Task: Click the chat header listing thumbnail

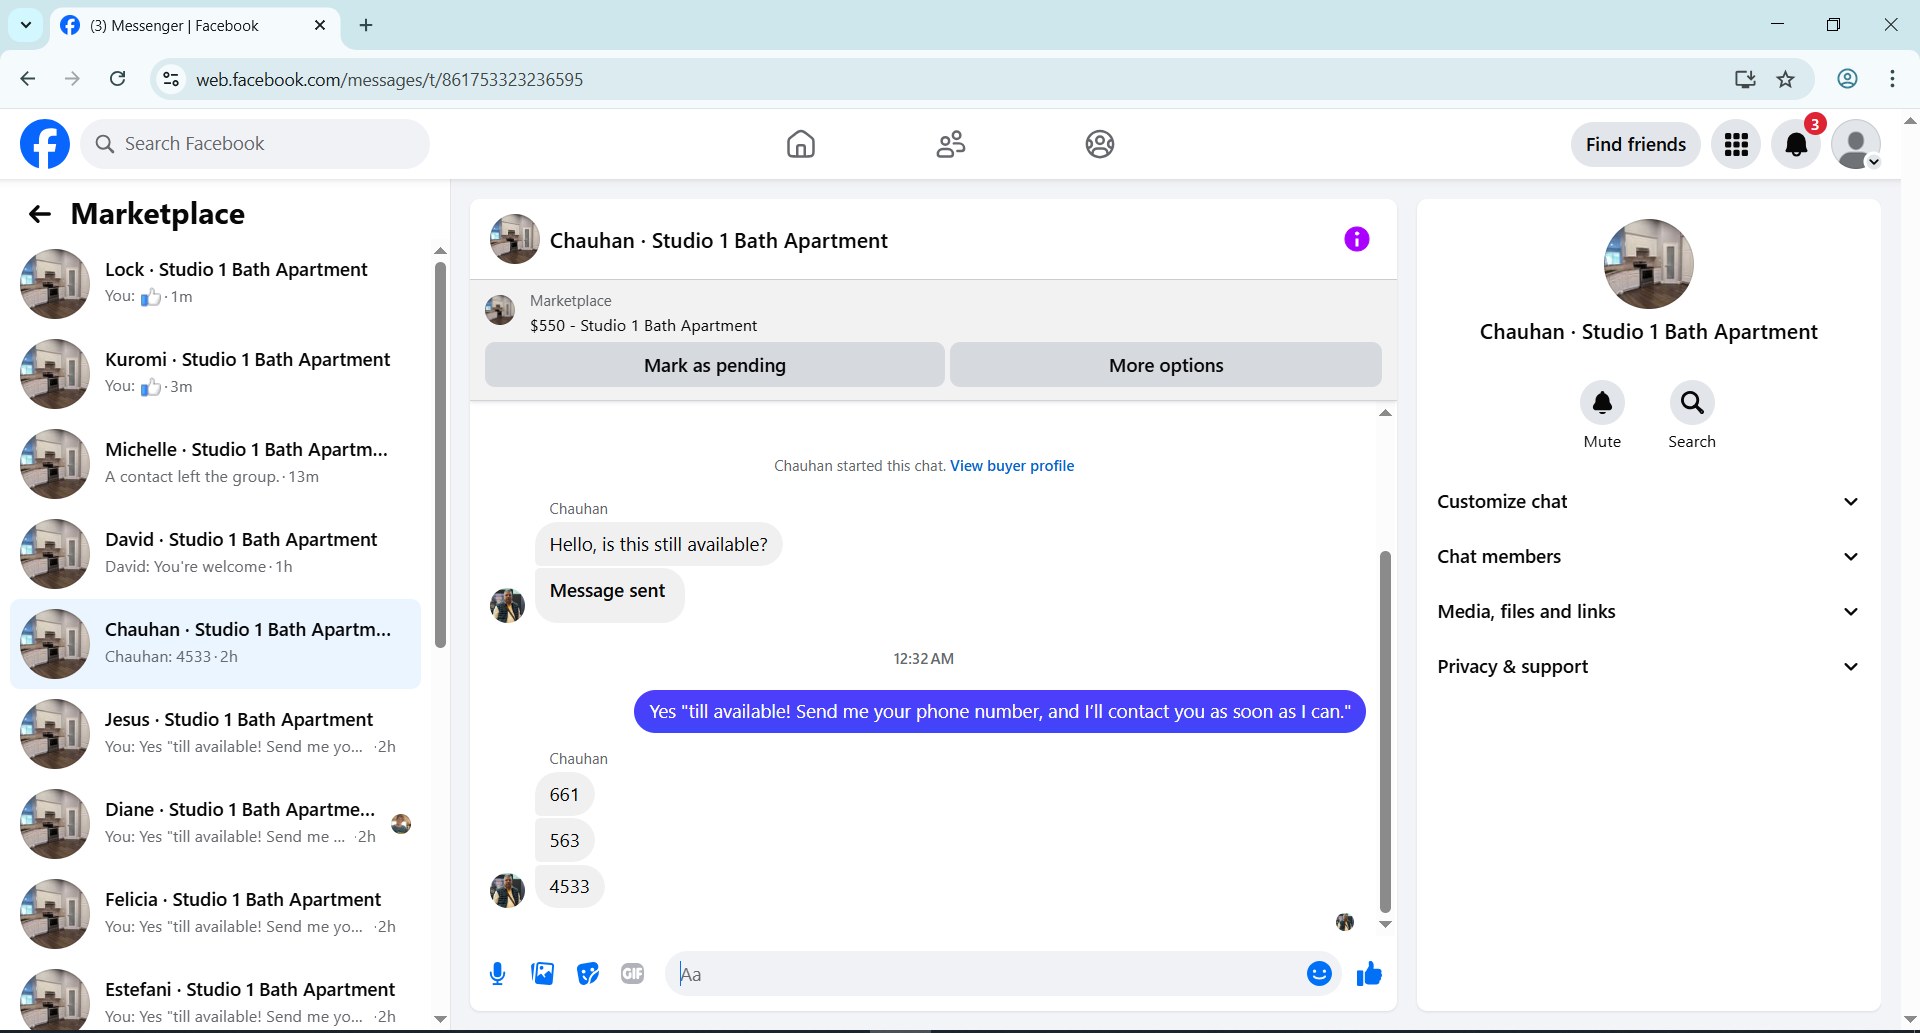Action: click(515, 239)
